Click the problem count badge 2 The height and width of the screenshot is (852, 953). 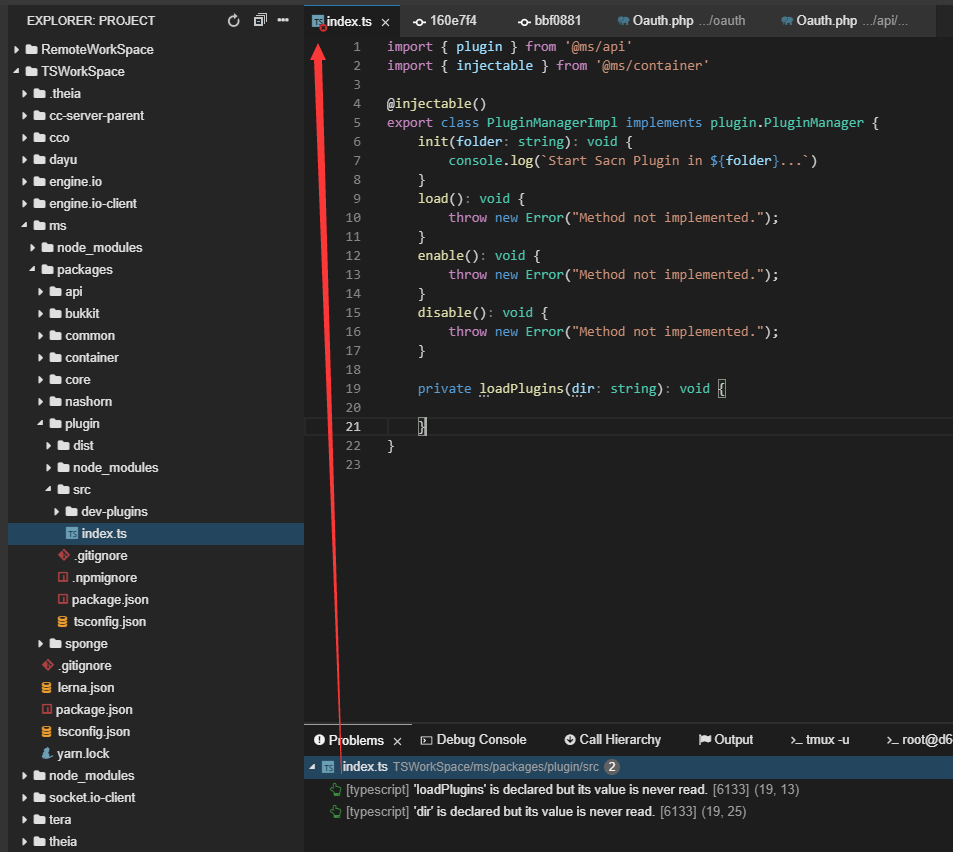612,767
